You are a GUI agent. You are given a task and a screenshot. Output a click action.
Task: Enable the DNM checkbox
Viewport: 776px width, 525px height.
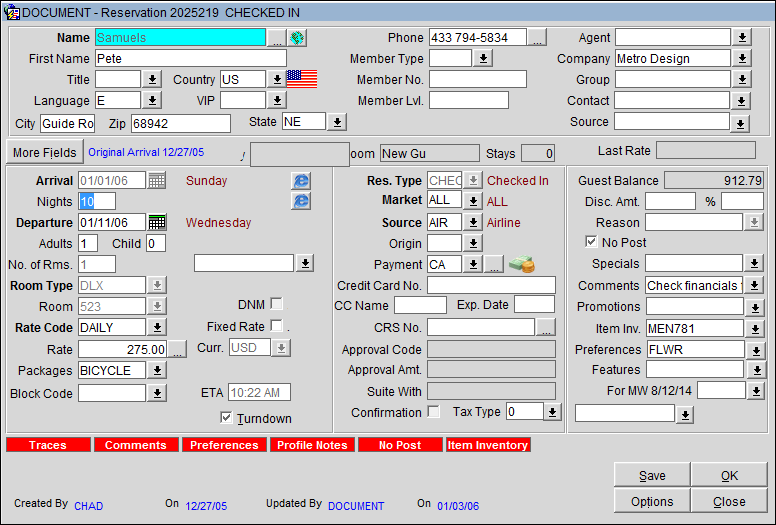pyautogui.click(x=276, y=304)
